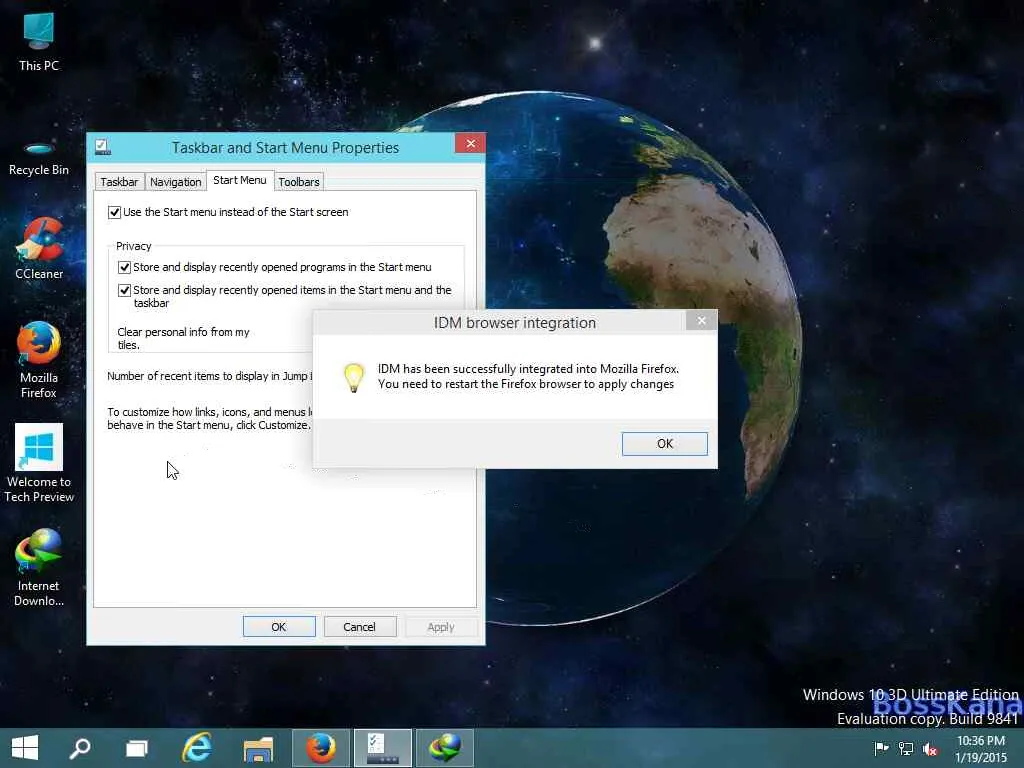1024x768 pixels.
Task: Switch to Taskbar Properties taskbar button
Action: click(383, 748)
